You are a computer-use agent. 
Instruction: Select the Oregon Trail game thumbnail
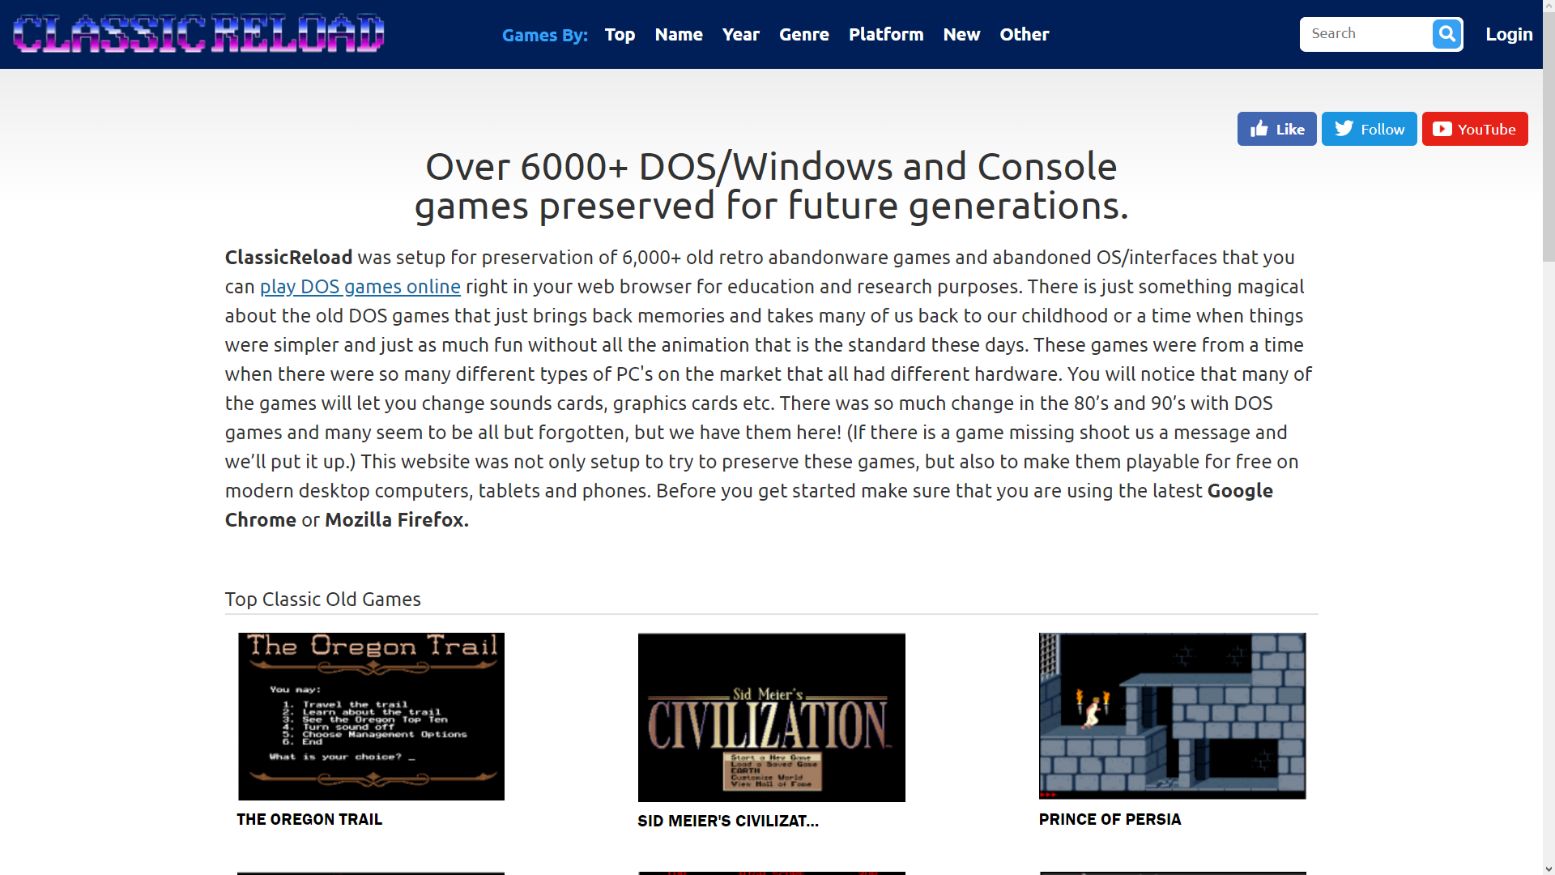tap(370, 716)
